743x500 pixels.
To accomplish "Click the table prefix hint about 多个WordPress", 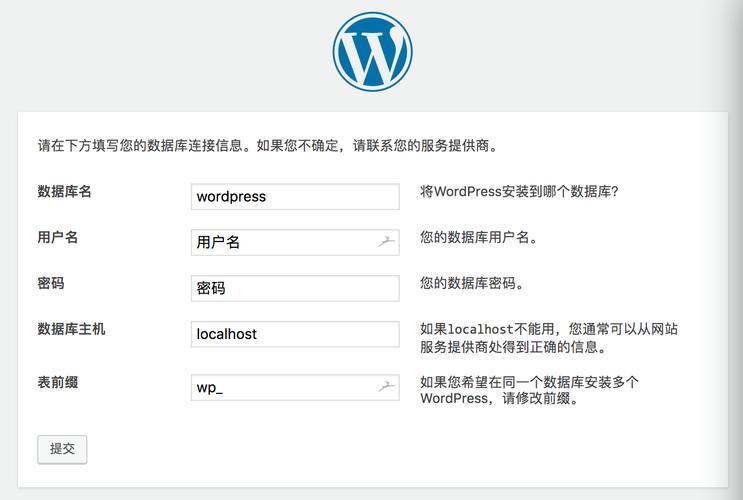I will (529, 390).
